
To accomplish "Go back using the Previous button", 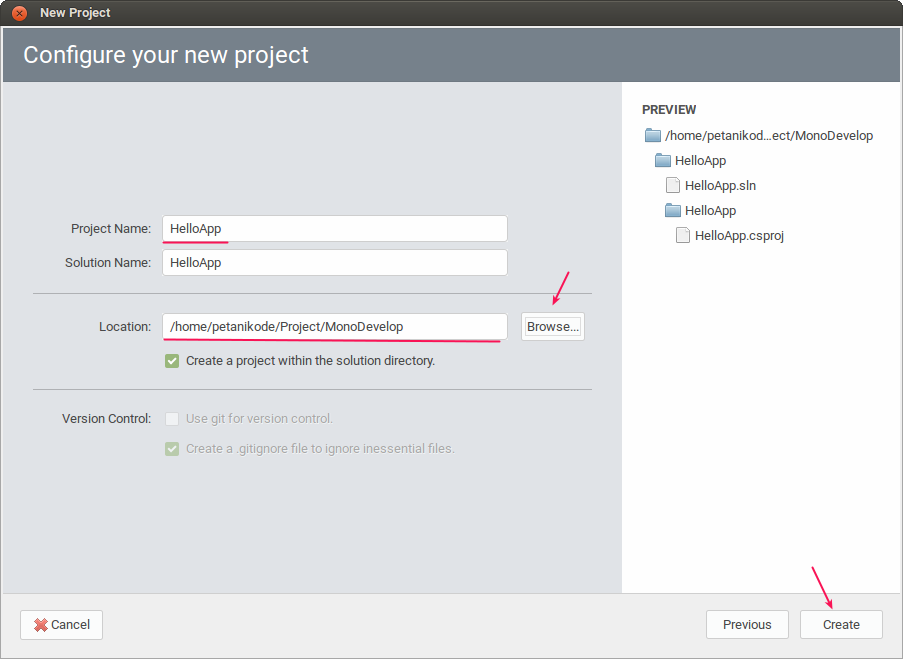I will point(747,624).
